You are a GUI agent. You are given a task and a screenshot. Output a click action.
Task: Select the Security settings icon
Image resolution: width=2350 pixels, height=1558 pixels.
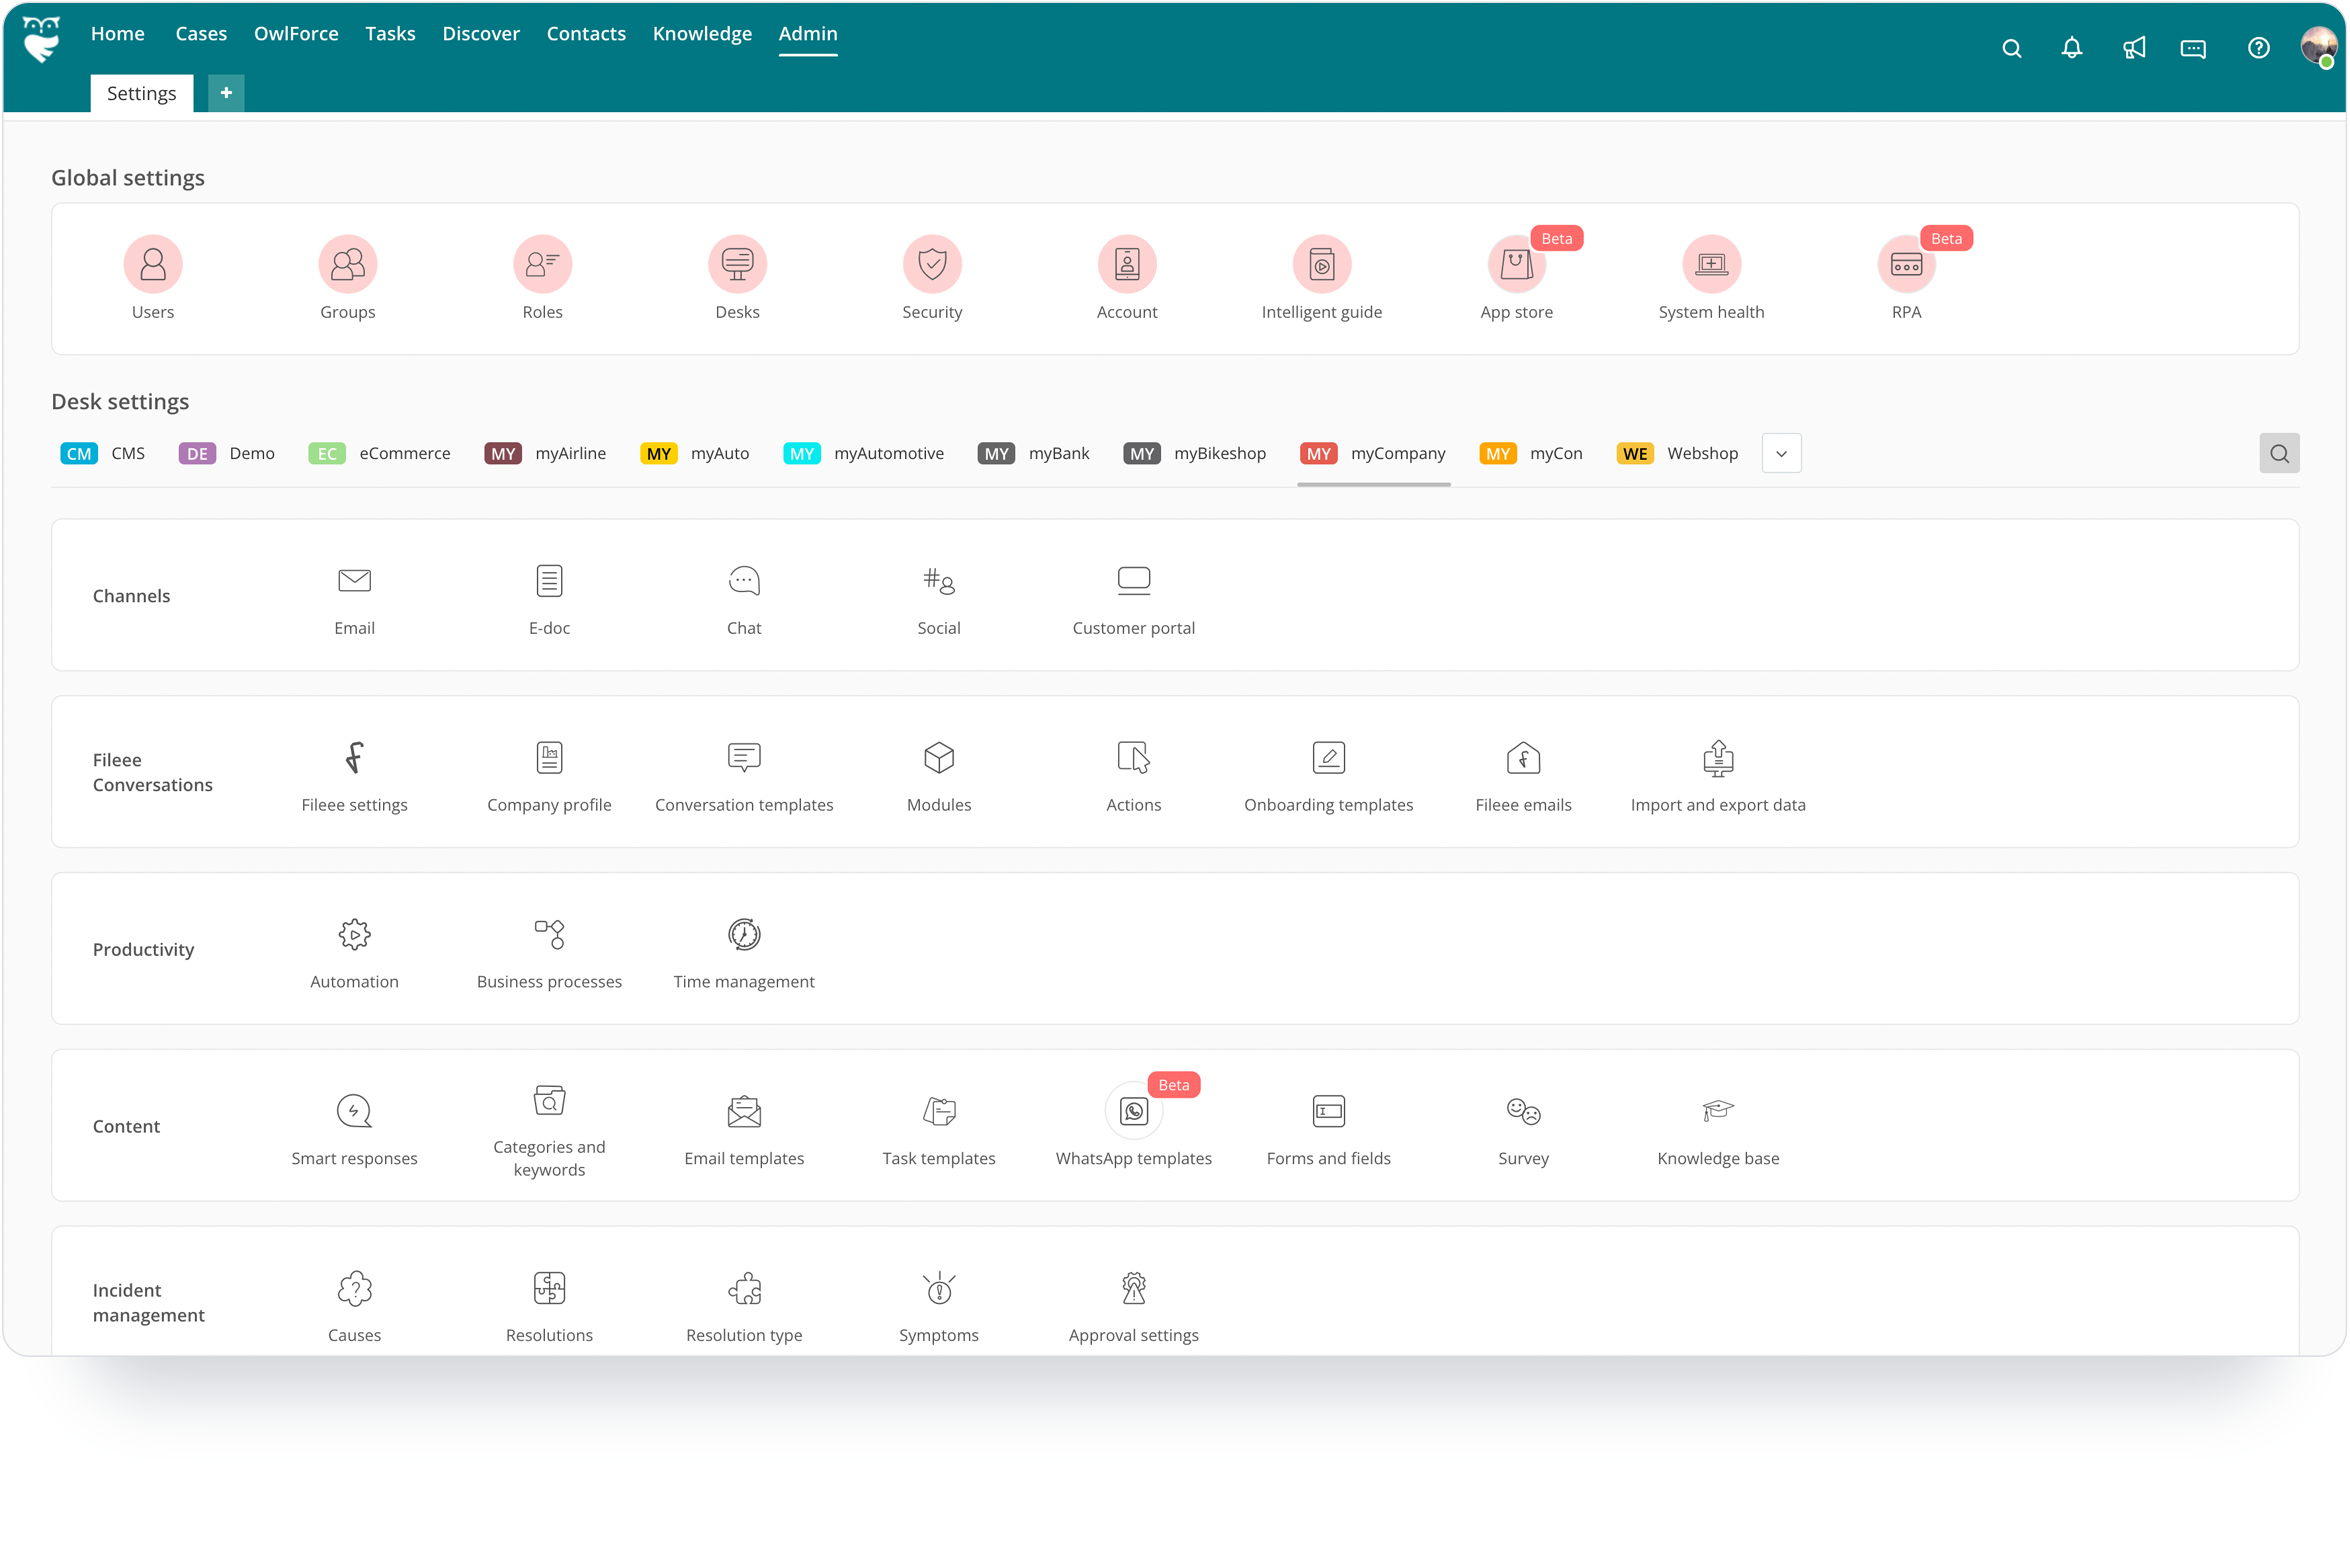tap(932, 263)
